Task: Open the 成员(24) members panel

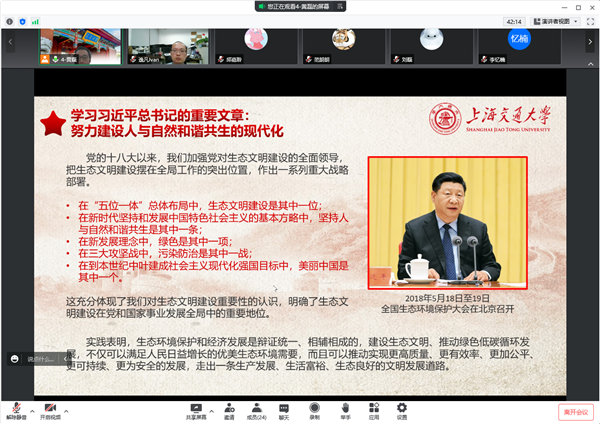Action: pos(256,411)
